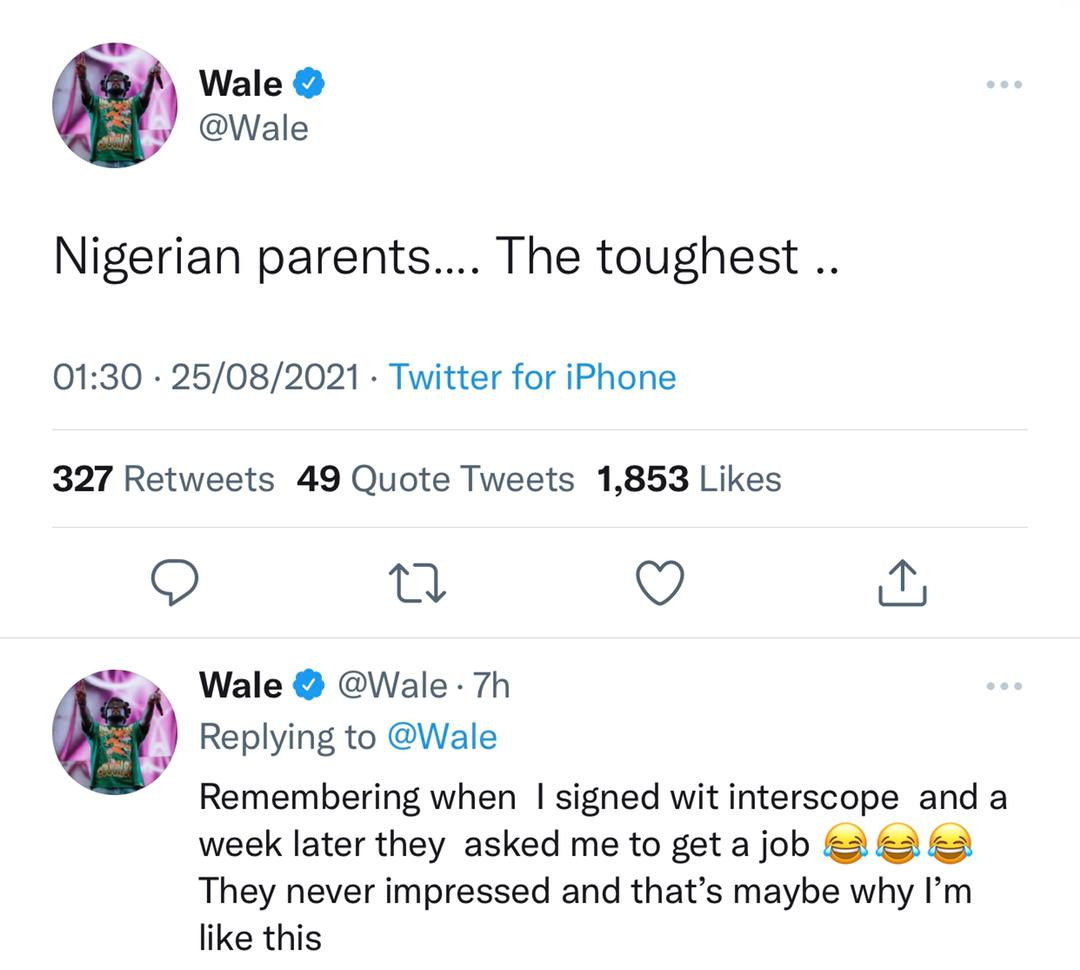Click the 01:30 · 25/08/2021 timestamp
Screen dimensions: 1080x970
206,378
